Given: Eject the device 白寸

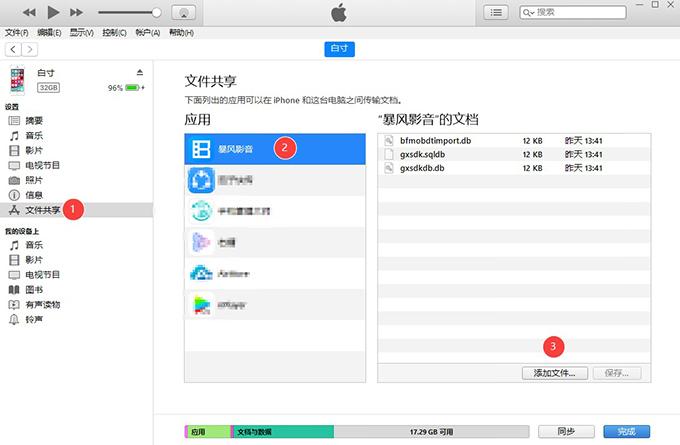Looking at the screenshot, I should [140, 72].
